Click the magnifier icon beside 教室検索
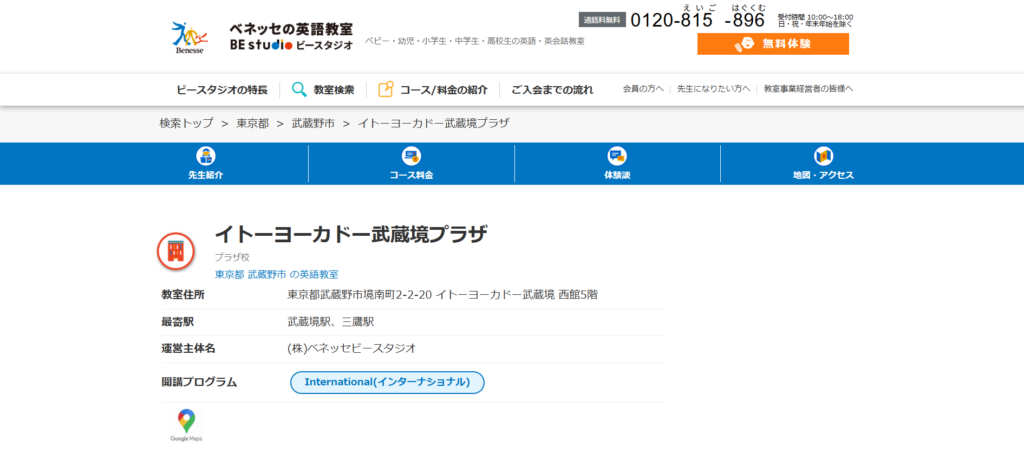 (299, 89)
